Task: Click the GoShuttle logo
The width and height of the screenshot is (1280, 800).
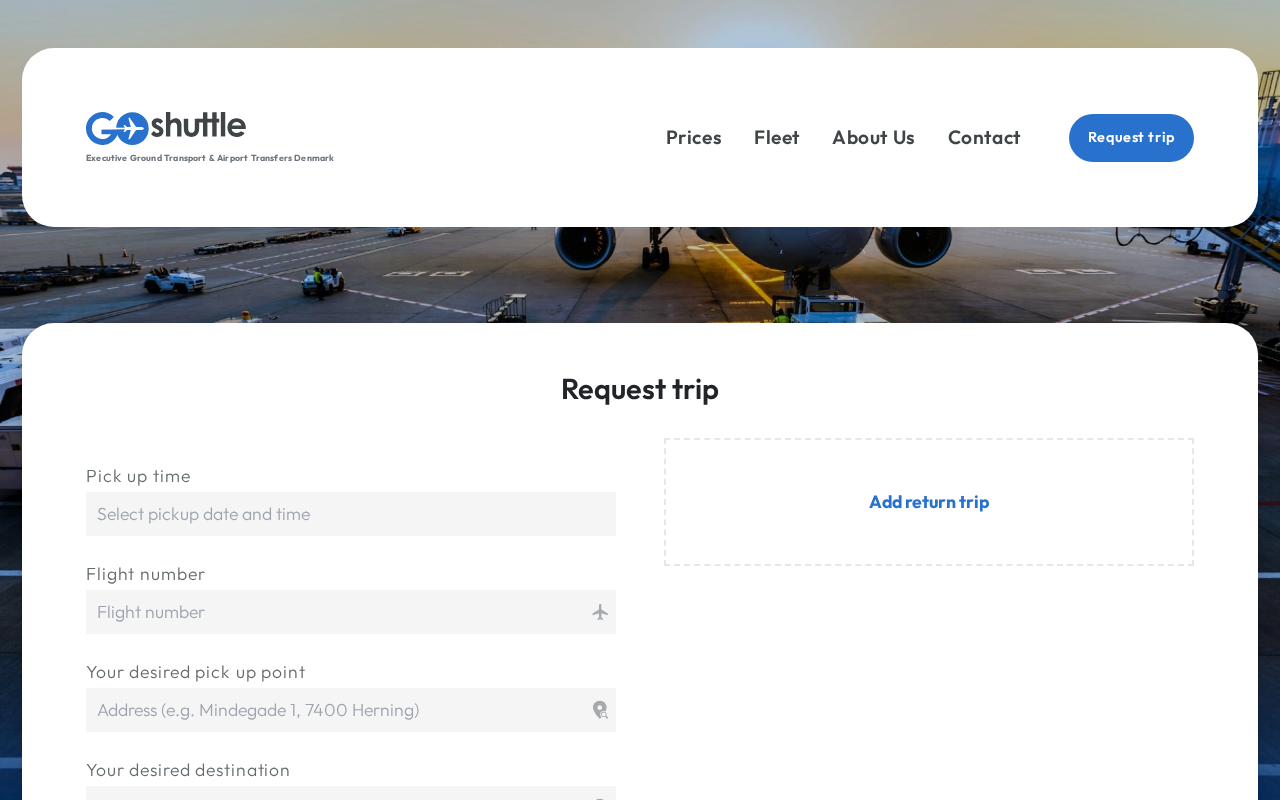Action: (166, 128)
